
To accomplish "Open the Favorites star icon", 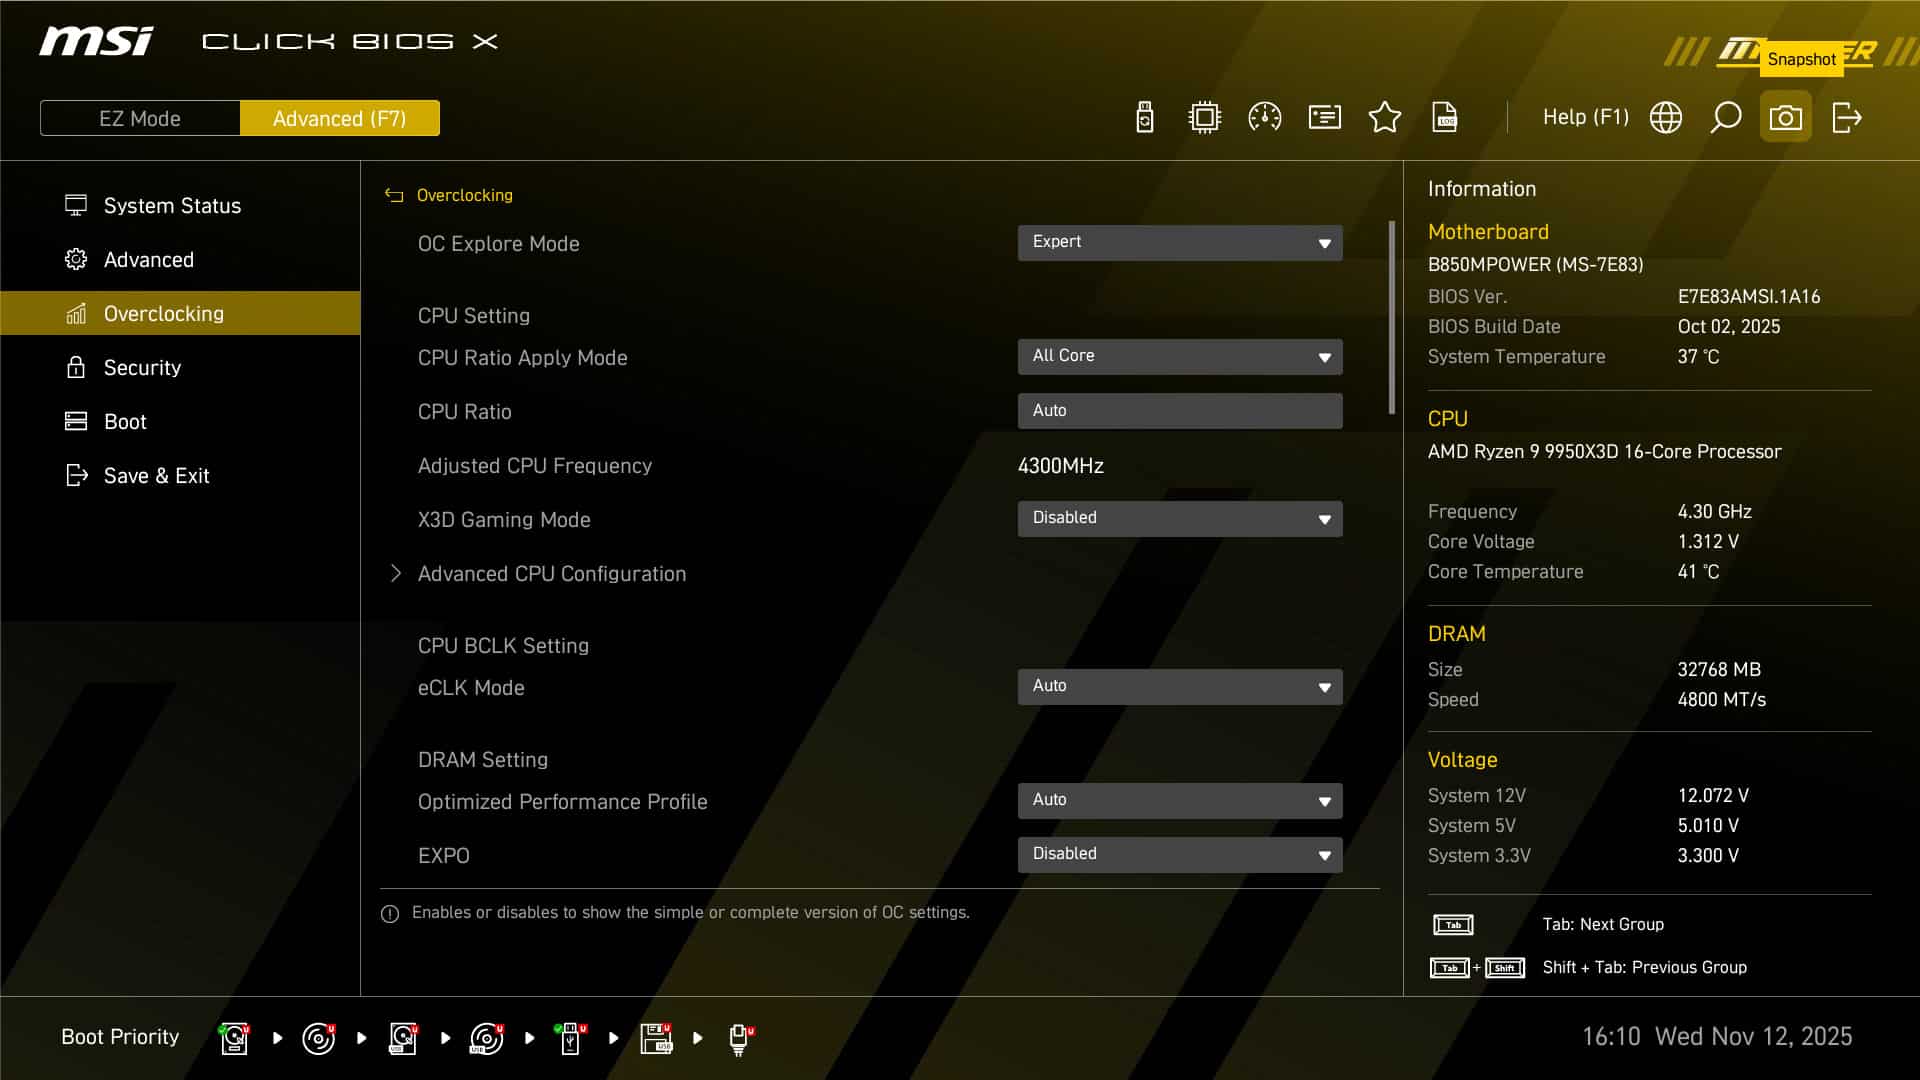I will tap(1385, 118).
